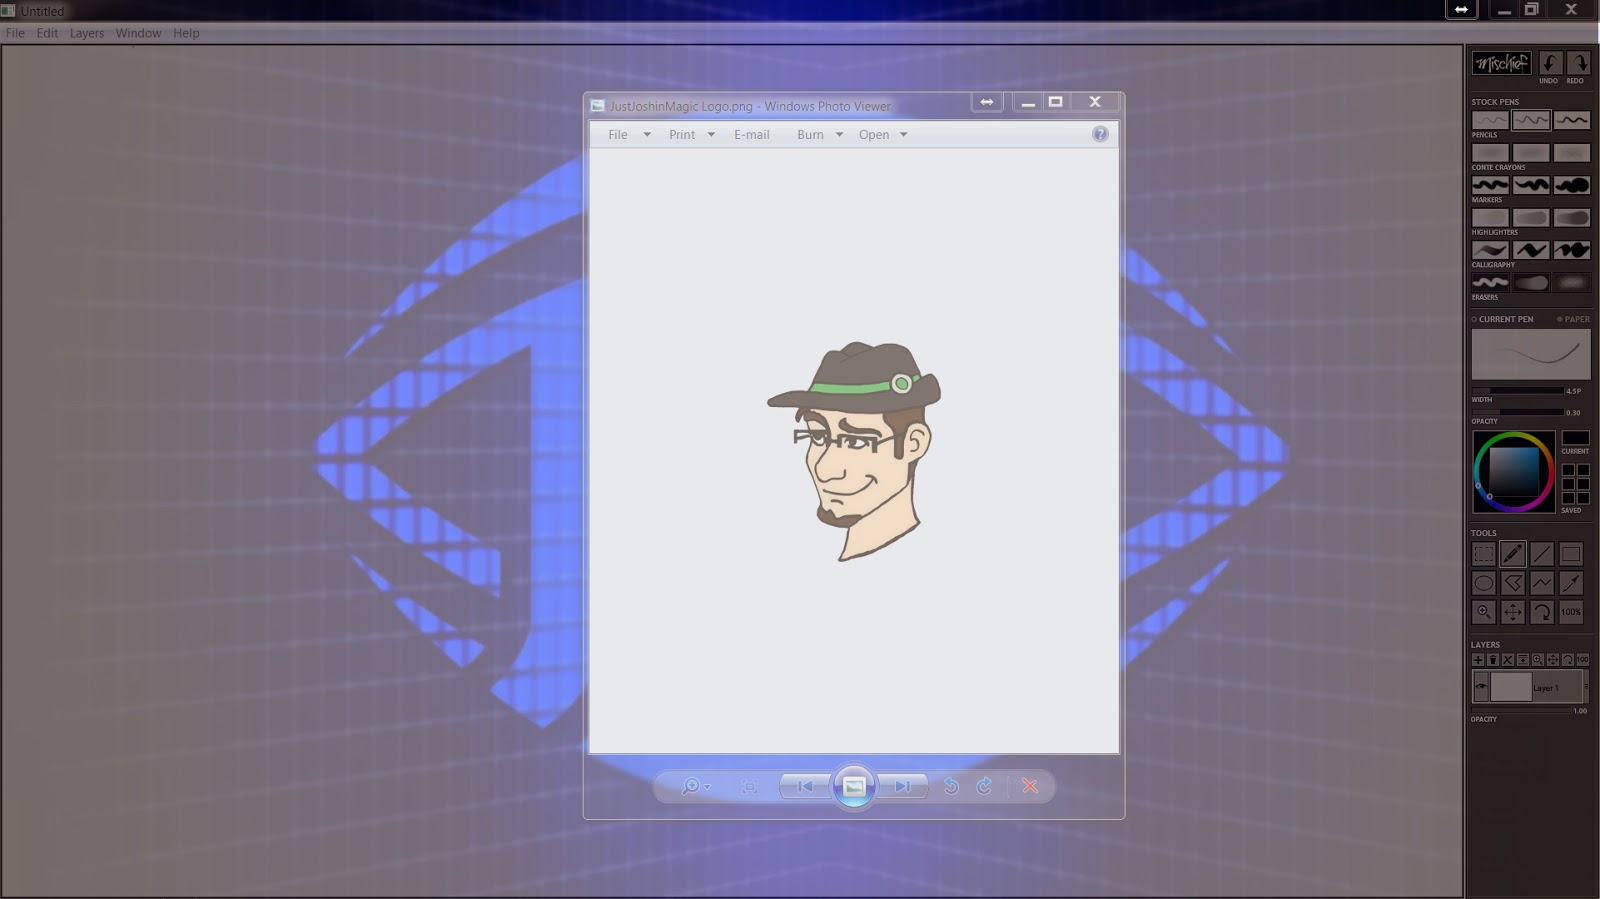Adjust the layer Opacity slider showing 1.00
The width and height of the screenshot is (1600, 899).
pyautogui.click(x=1521, y=711)
